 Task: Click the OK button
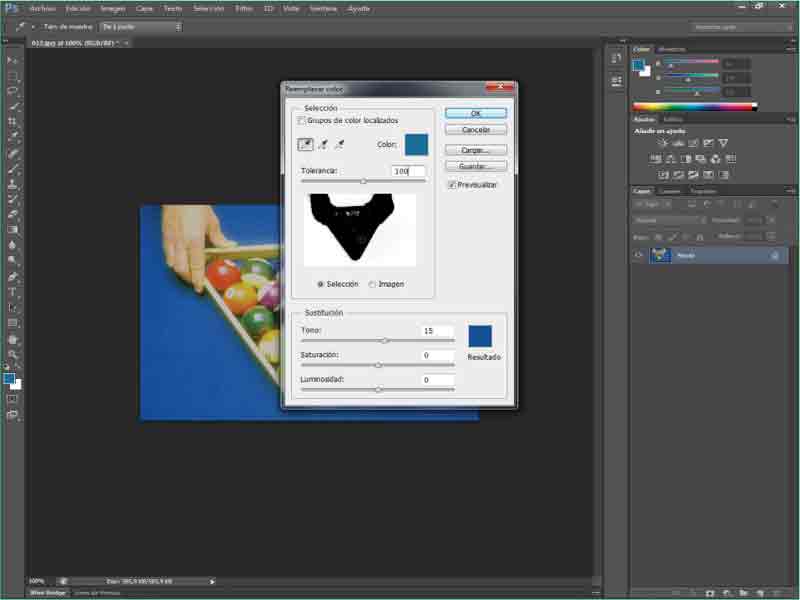coord(476,114)
